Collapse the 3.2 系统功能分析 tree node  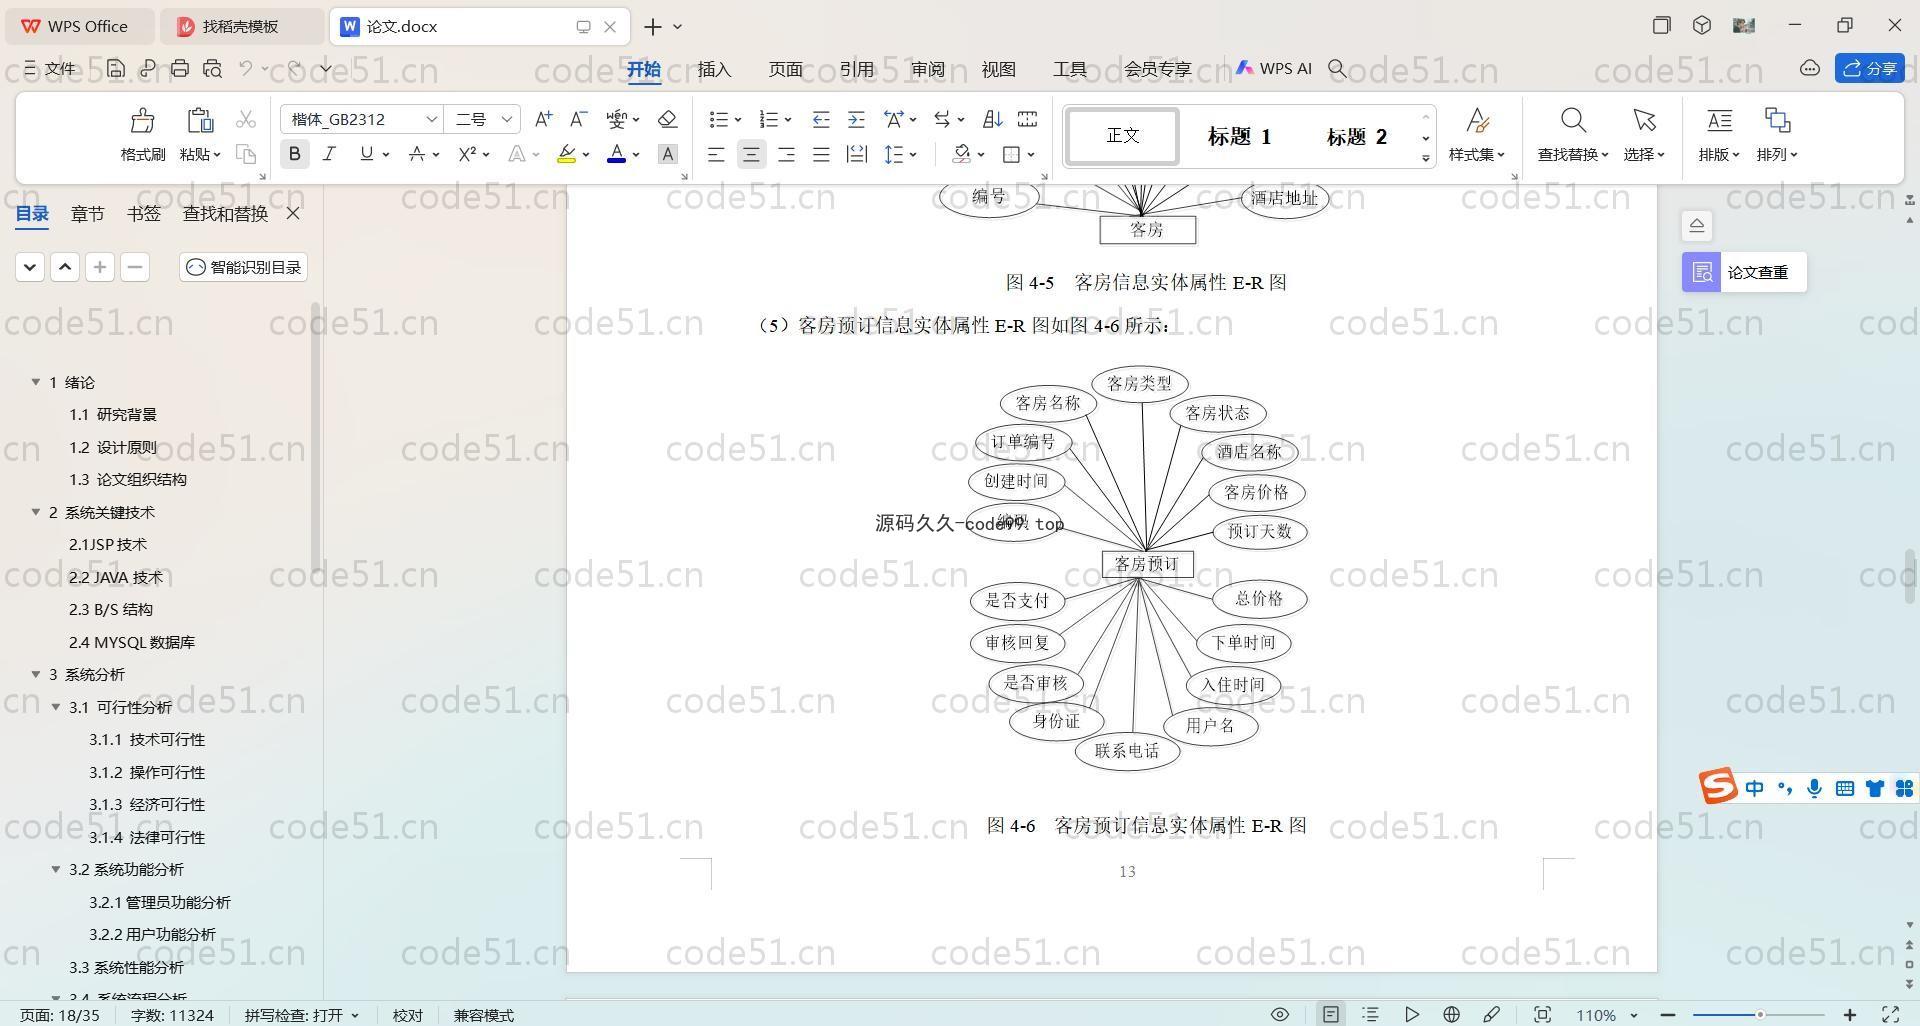pyautogui.click(x=56, y=869)
